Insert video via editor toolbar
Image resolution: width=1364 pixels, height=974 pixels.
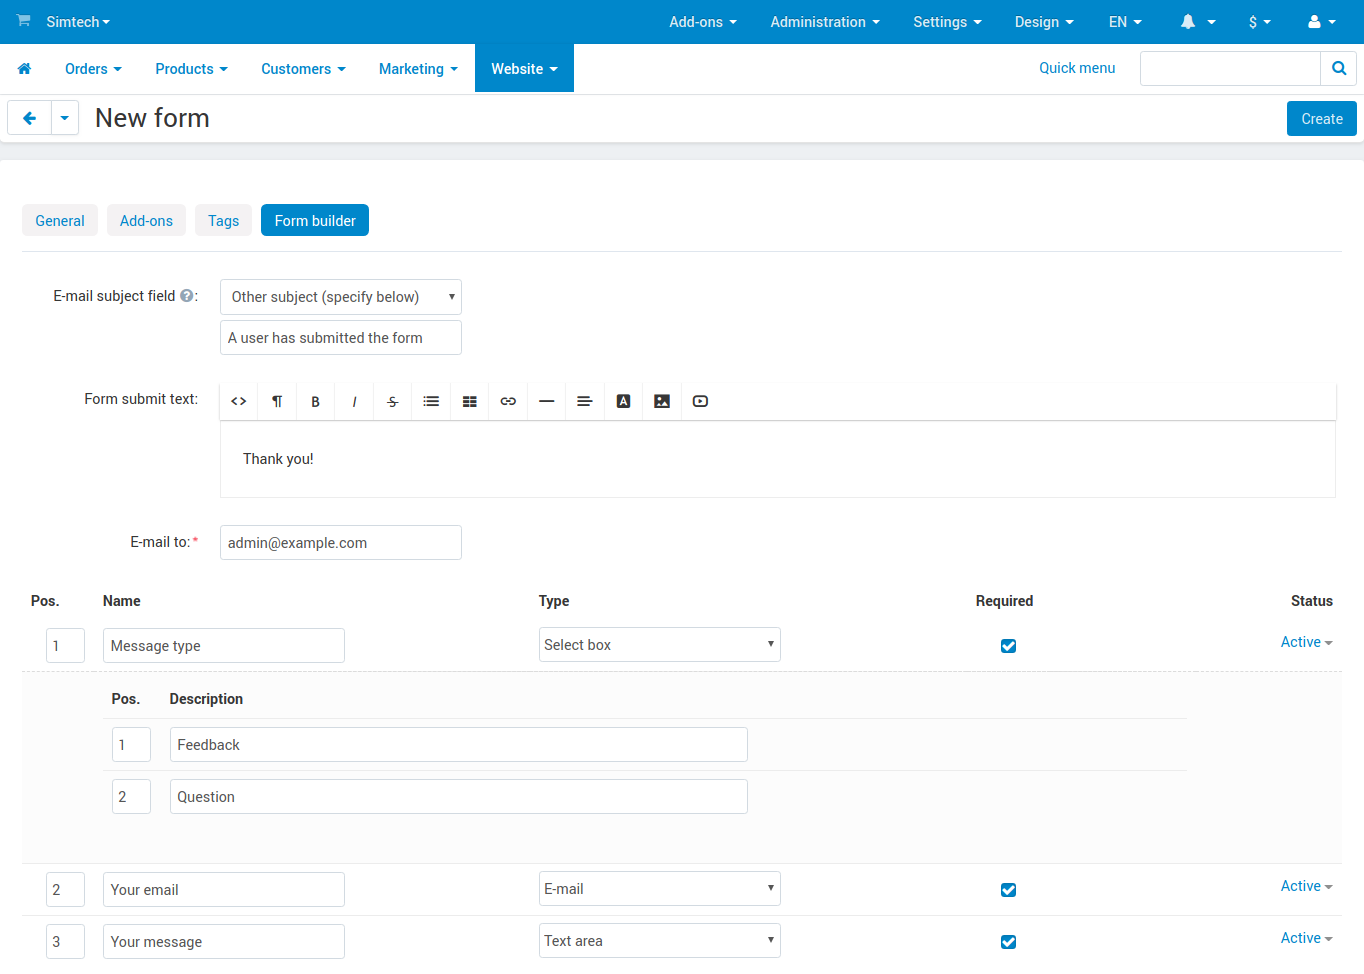tap(700, 401)
